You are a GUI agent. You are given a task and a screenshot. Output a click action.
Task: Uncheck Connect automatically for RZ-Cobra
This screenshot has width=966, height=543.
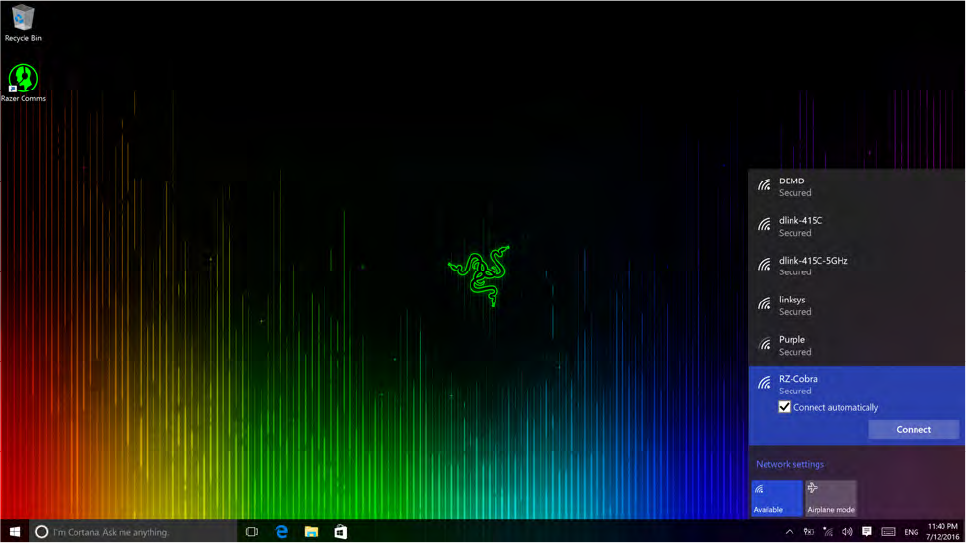(784, 407)
